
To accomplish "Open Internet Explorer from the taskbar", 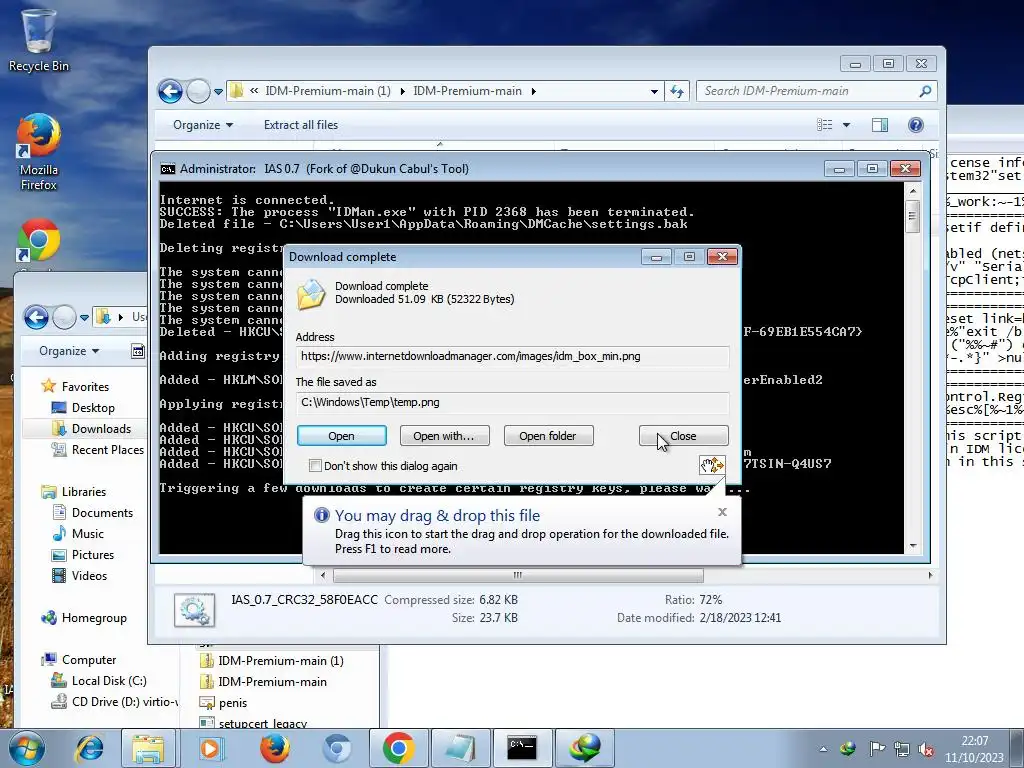I will (90, 748).
